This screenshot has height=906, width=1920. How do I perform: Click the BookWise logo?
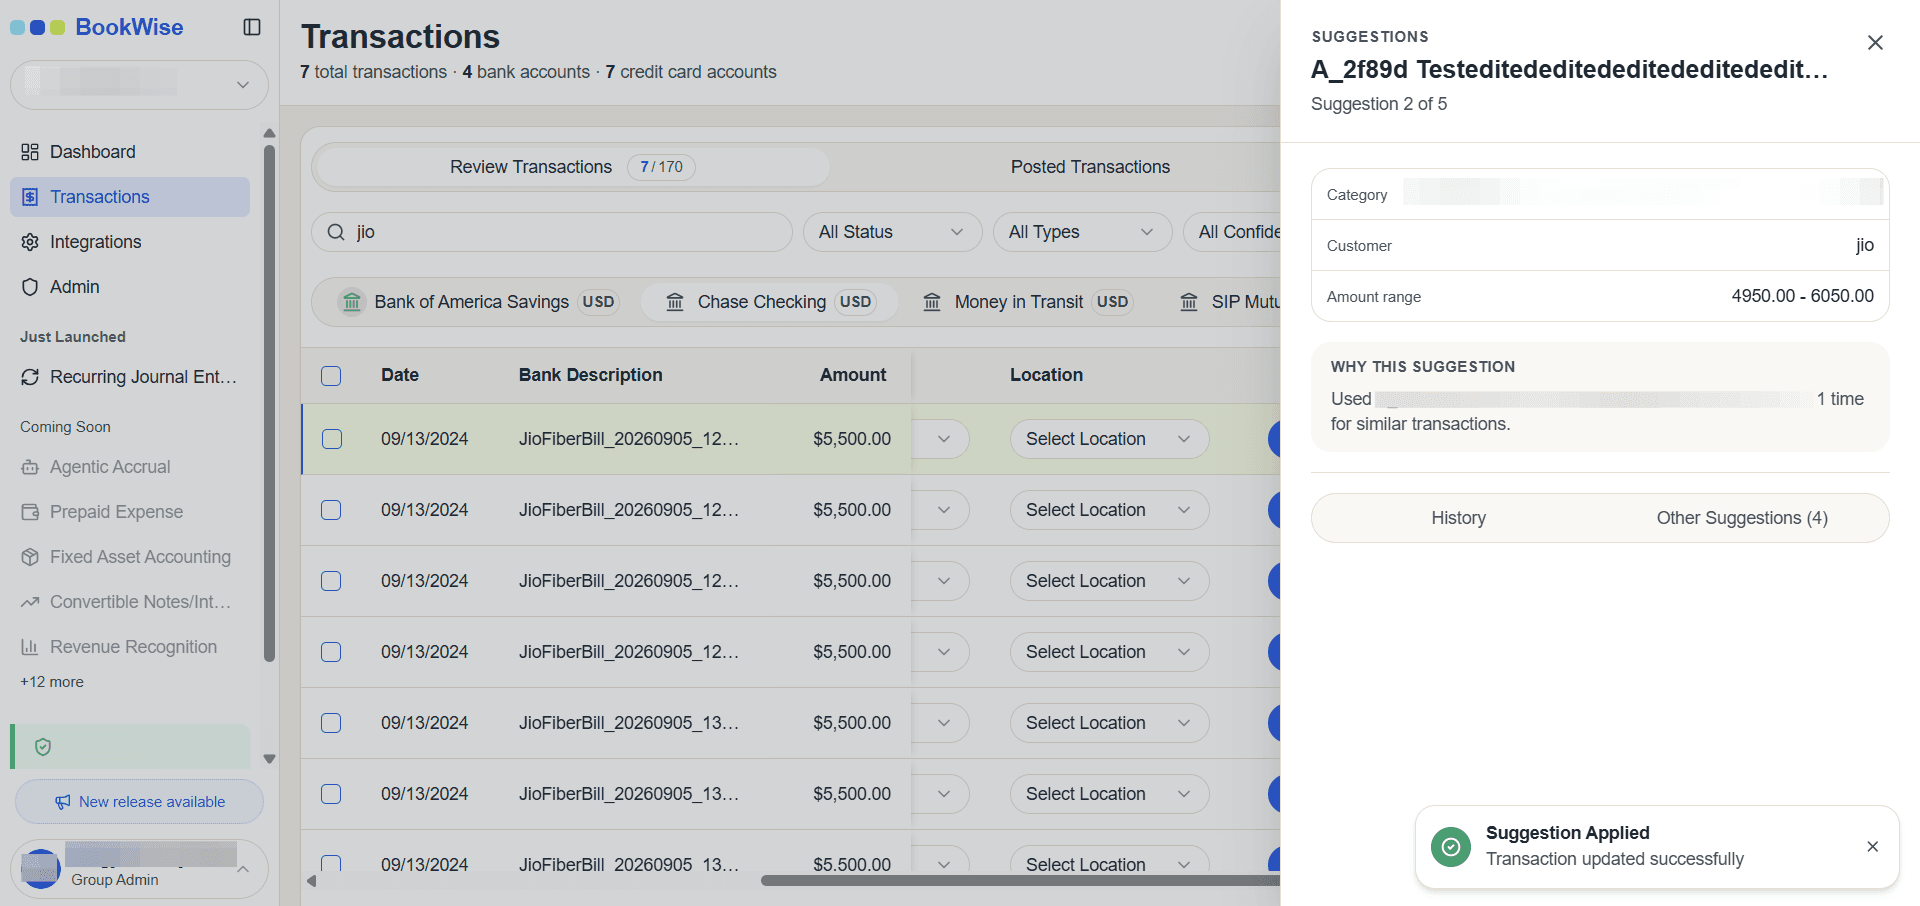click(97, 27)
